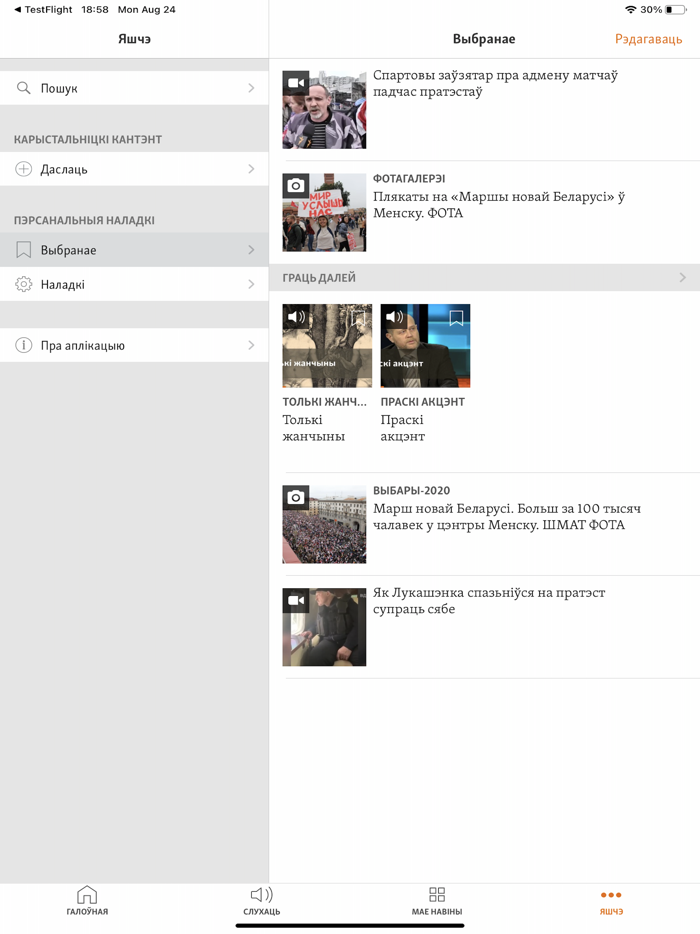Click Толькі жанчыны podcast title text

313,428
